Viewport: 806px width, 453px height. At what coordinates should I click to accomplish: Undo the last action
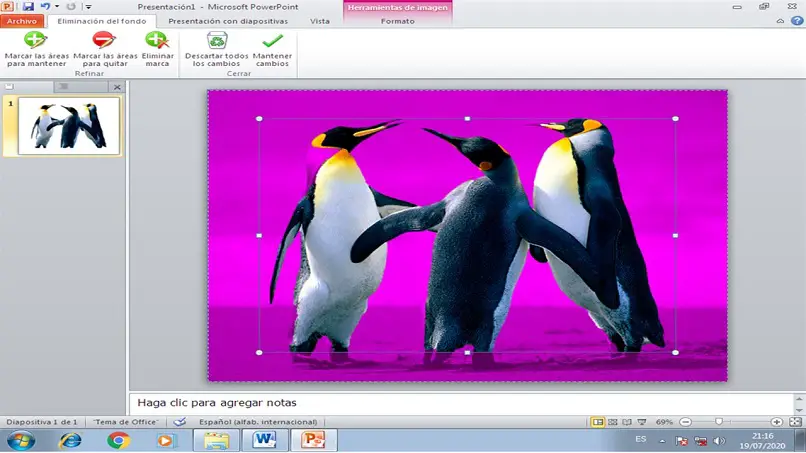coord(45,7)
